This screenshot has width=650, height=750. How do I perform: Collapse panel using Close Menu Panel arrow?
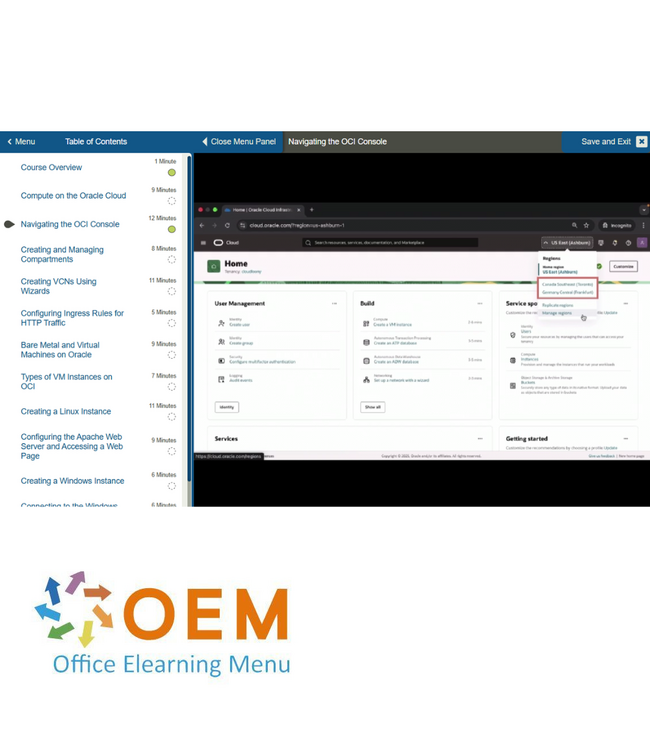coord(205,142)
